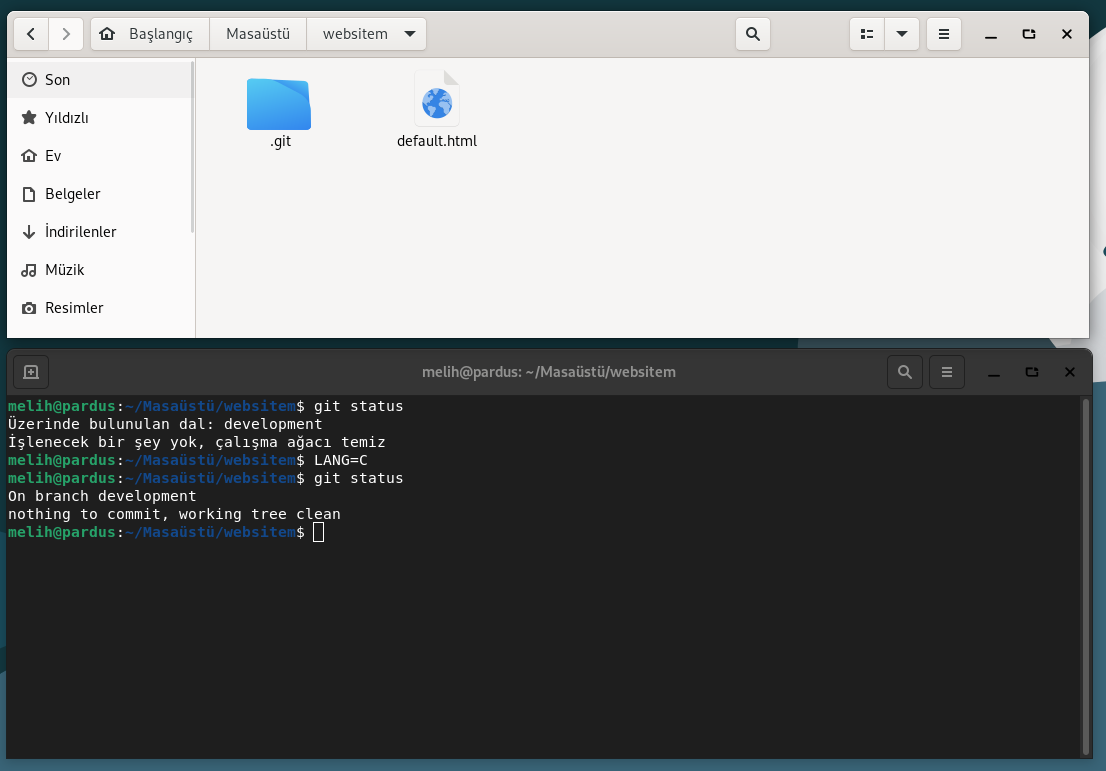Navigate to Başlangıç in the path bar
Viewport: 1106px width, 771px height.
(x=150, y=34)
